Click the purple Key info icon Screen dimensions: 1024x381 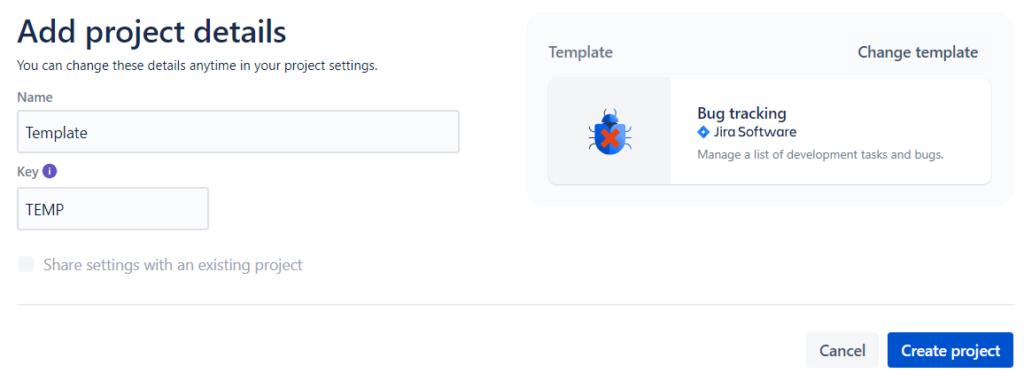pyautogui.click(x=50, y=171)
